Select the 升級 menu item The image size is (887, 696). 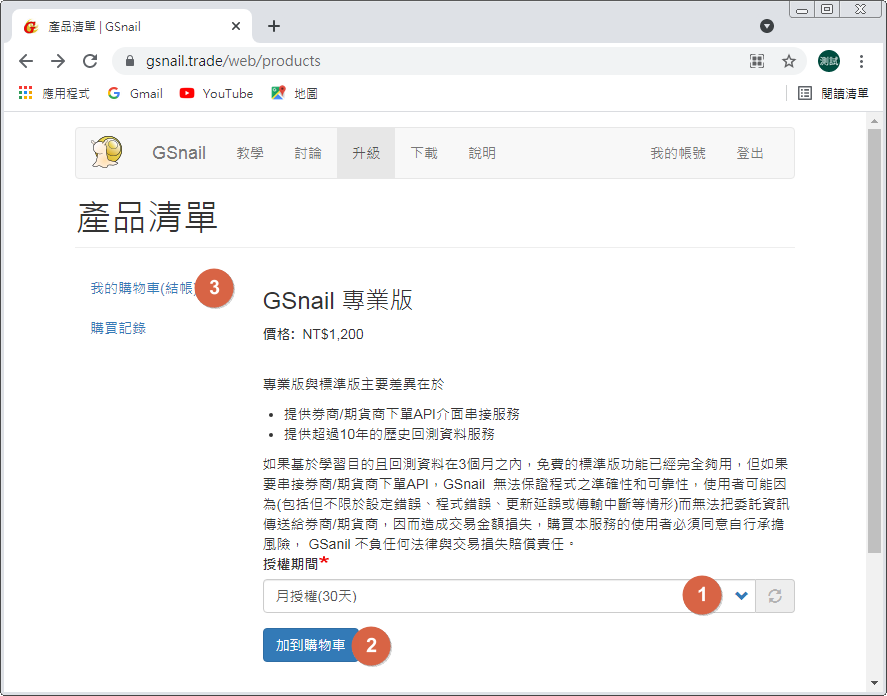(366, 153)
